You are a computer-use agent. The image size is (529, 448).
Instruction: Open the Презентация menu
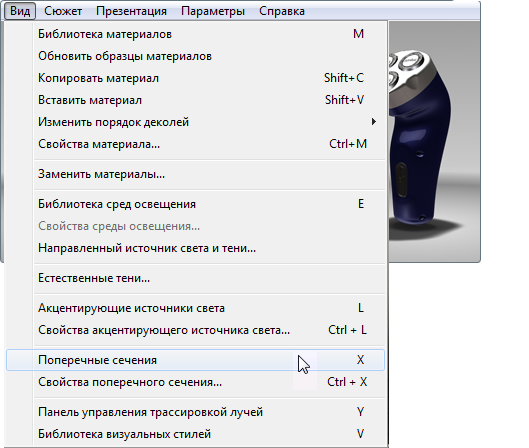pos(131,11)
